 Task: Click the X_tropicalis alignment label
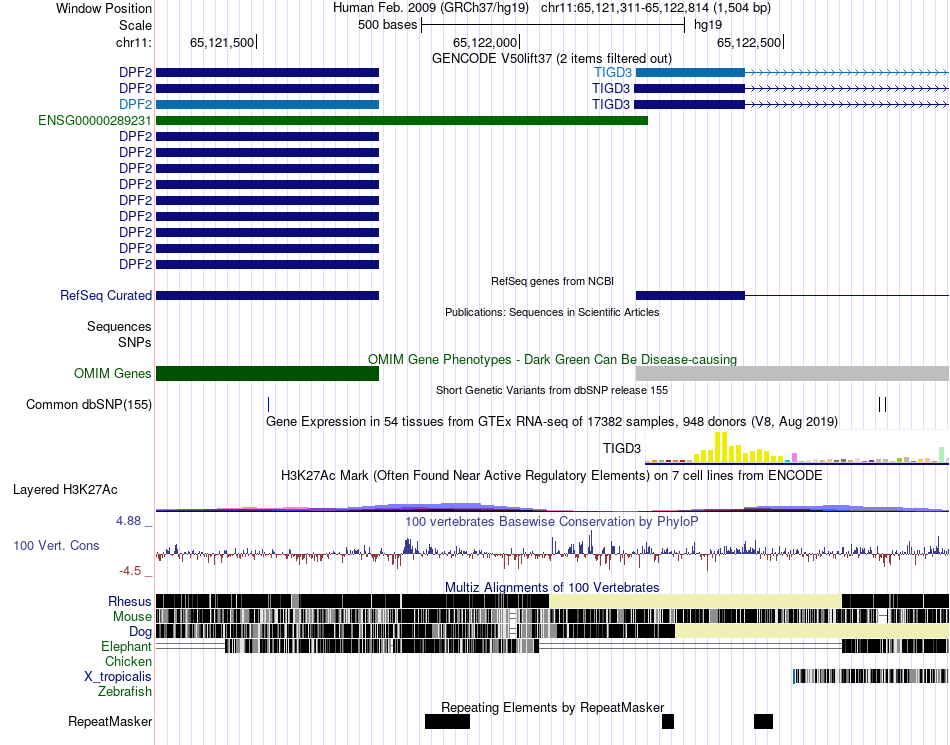point(118,677)
